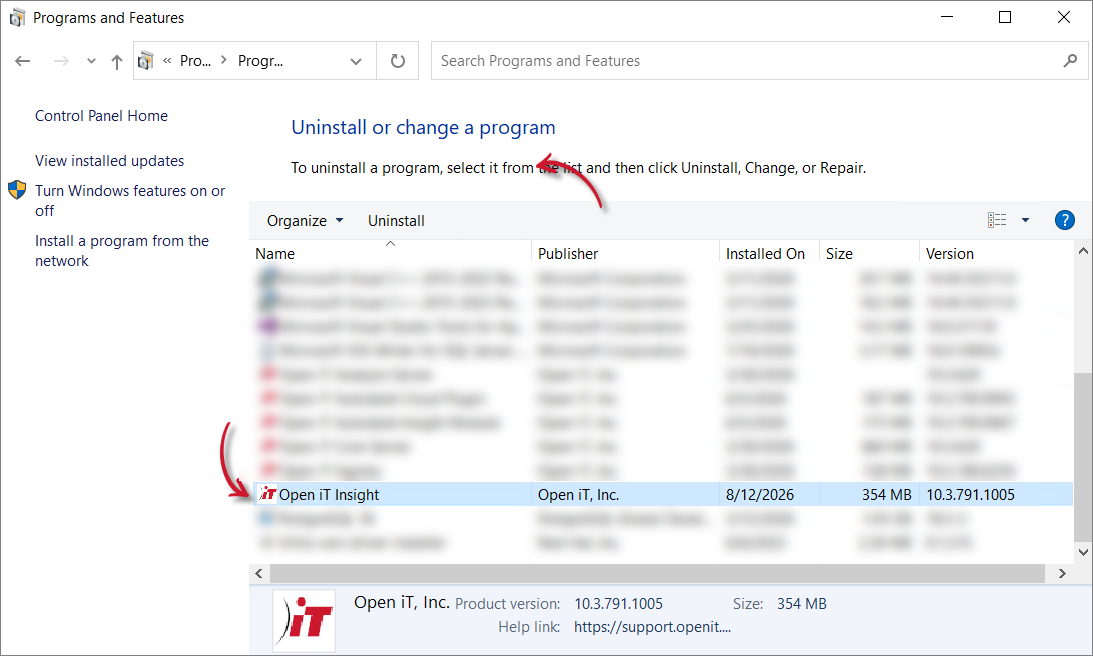Close the Programs and Features window
The height and width of the screenshot is (656, 1093).
(x=1063, y=17)
